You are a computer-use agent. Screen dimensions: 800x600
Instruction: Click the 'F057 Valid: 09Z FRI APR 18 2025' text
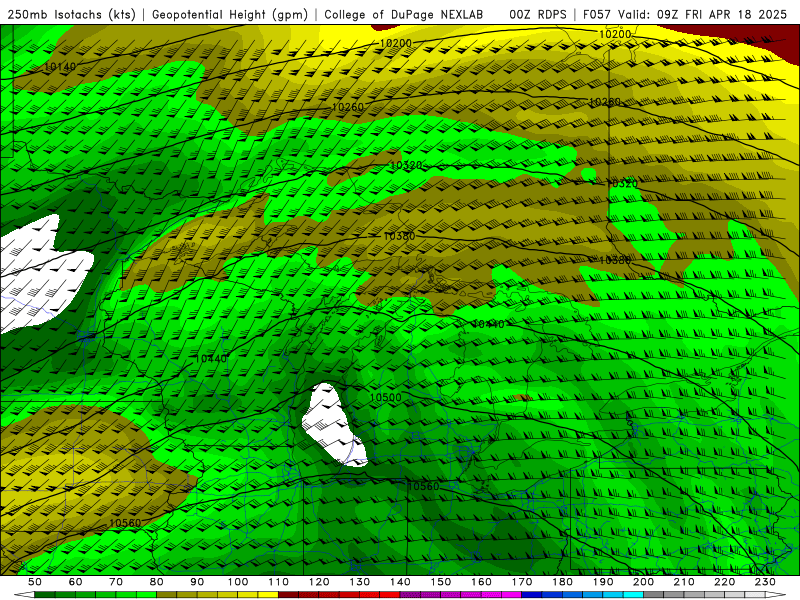pos(685,15)
